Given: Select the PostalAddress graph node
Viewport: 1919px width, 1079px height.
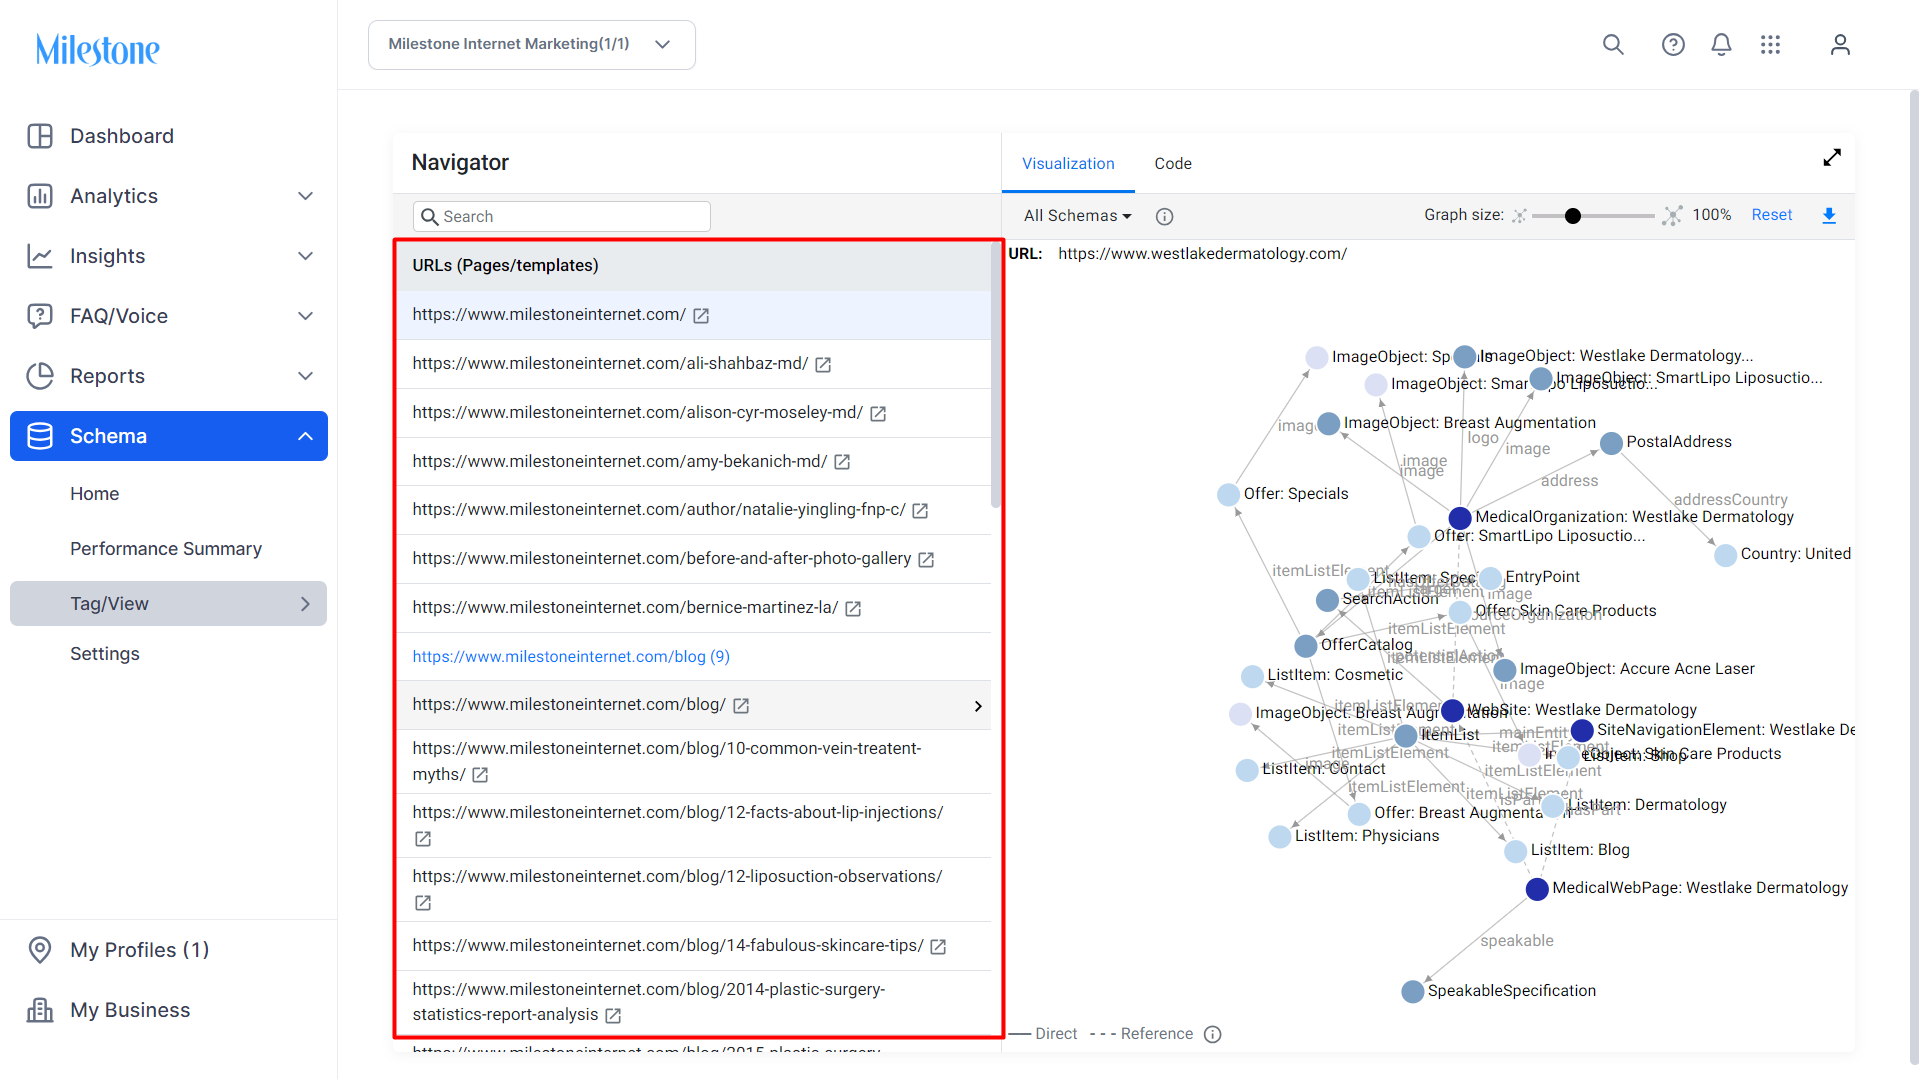Looking at the screenshot, I should click(1611, 443).
